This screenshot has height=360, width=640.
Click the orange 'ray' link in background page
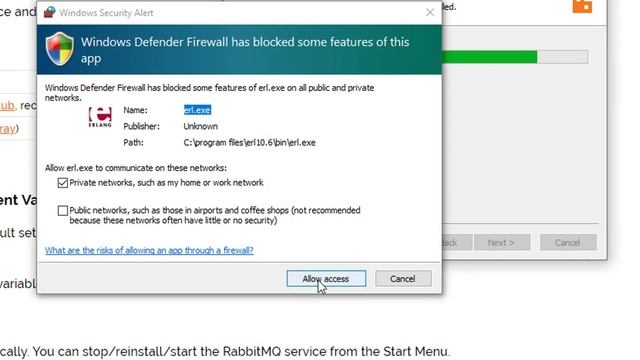[7, 129]
